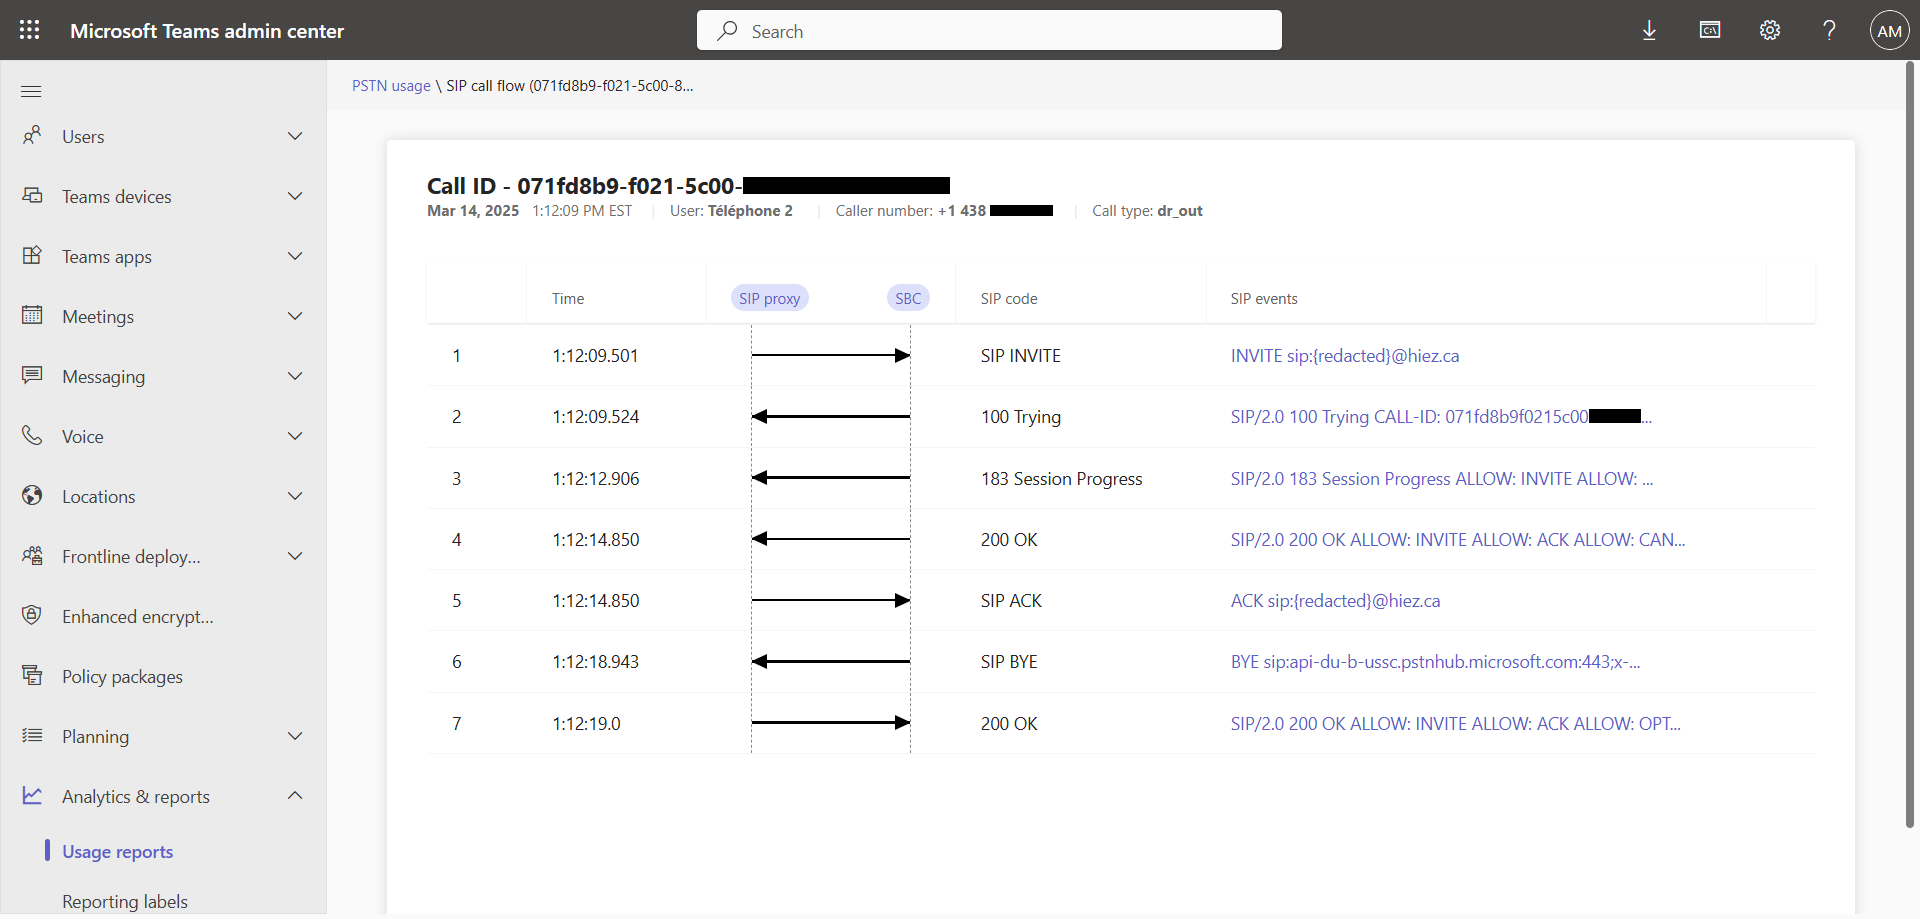1920x919 pixels.
Task: Open the settings gear icon
Action: [1770, 30]
